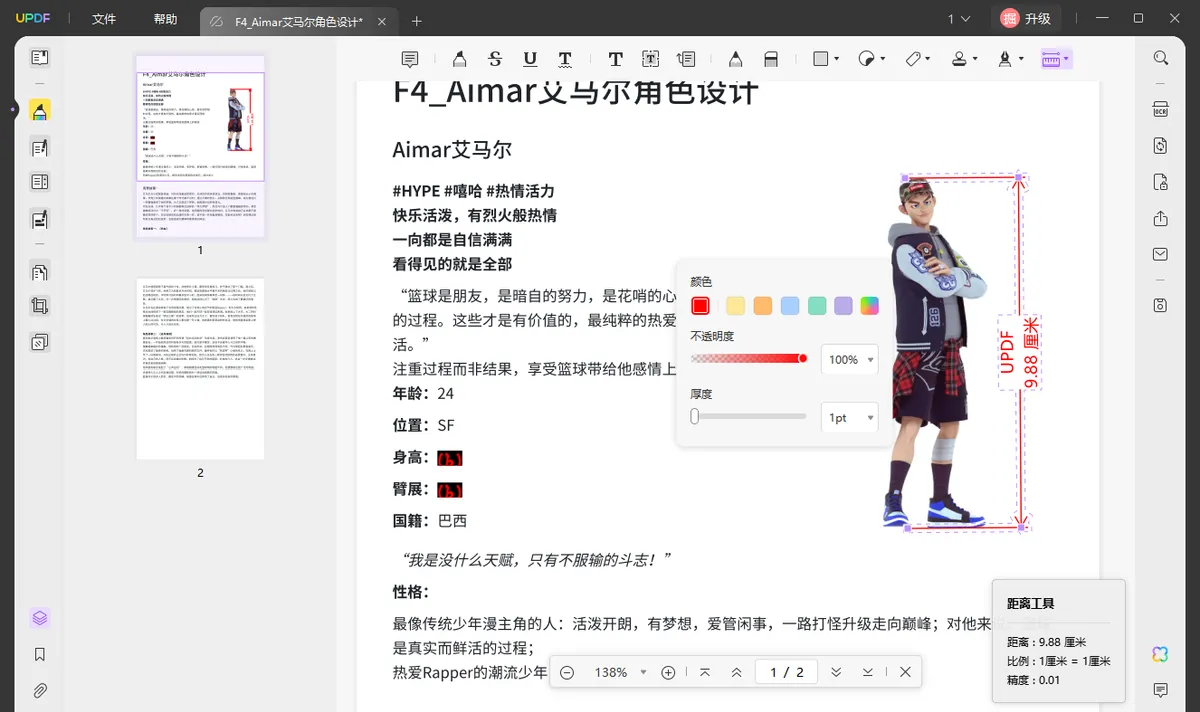Pick the red color swatch
This screenshot has width=1200, height=712.
coord(701,306)
